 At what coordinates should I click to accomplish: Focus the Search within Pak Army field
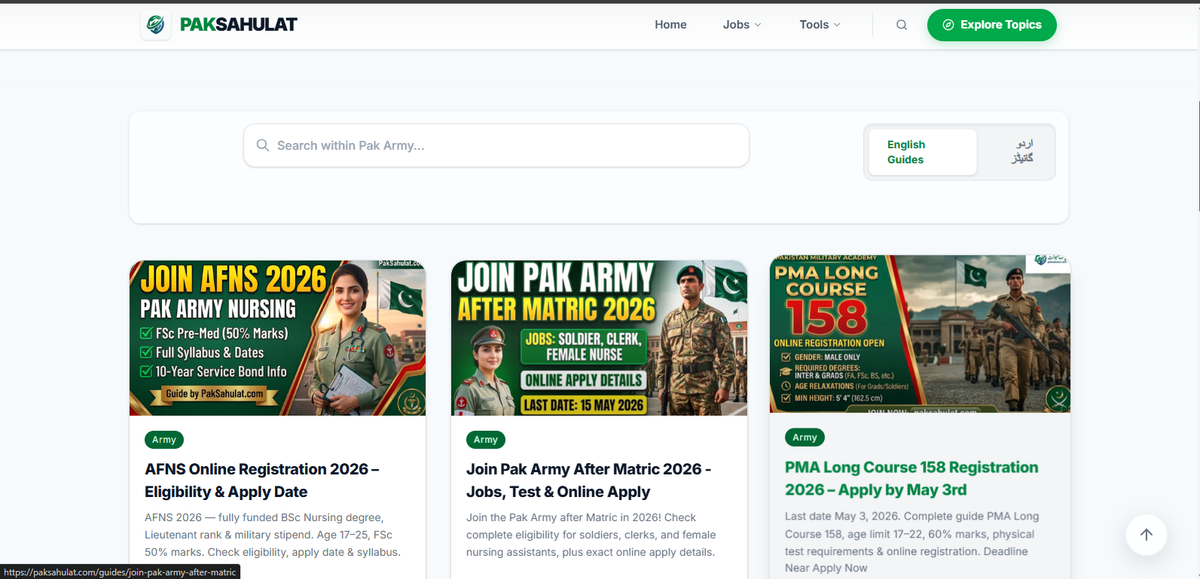click(x=496, y=146)
